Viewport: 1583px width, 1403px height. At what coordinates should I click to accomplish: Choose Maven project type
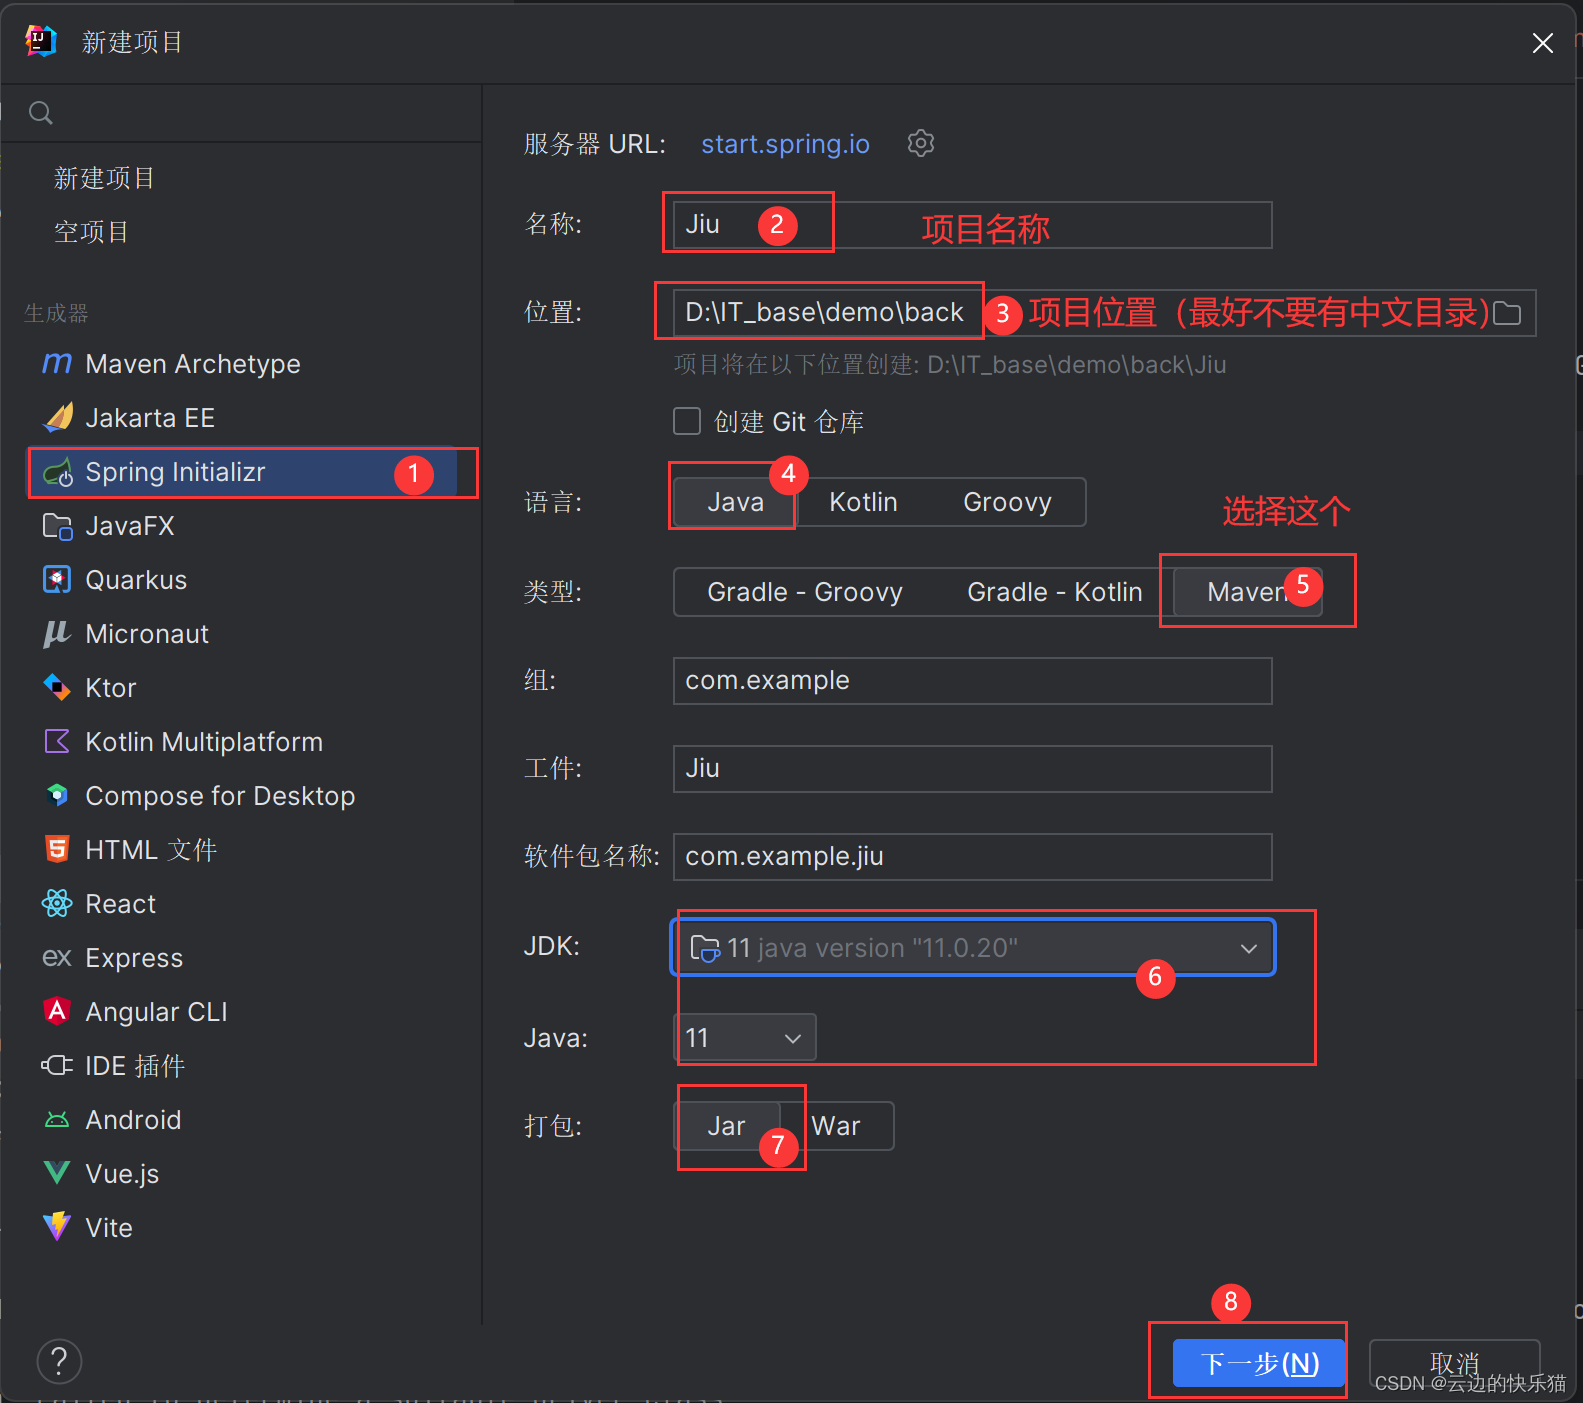1248,592
